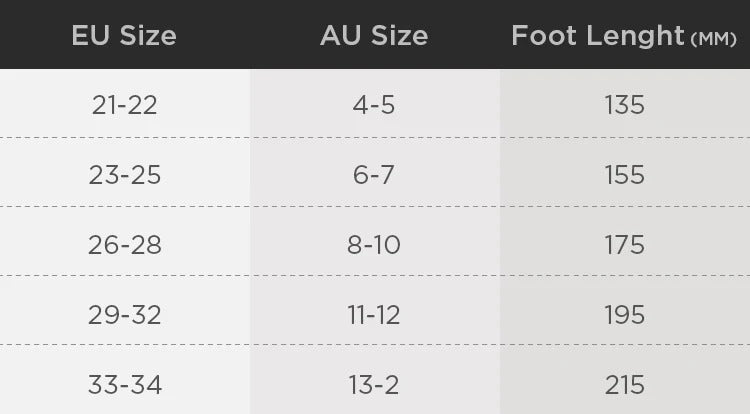
Task: Select the EU size 26-28 cell
Action: (x=124, y=245)
